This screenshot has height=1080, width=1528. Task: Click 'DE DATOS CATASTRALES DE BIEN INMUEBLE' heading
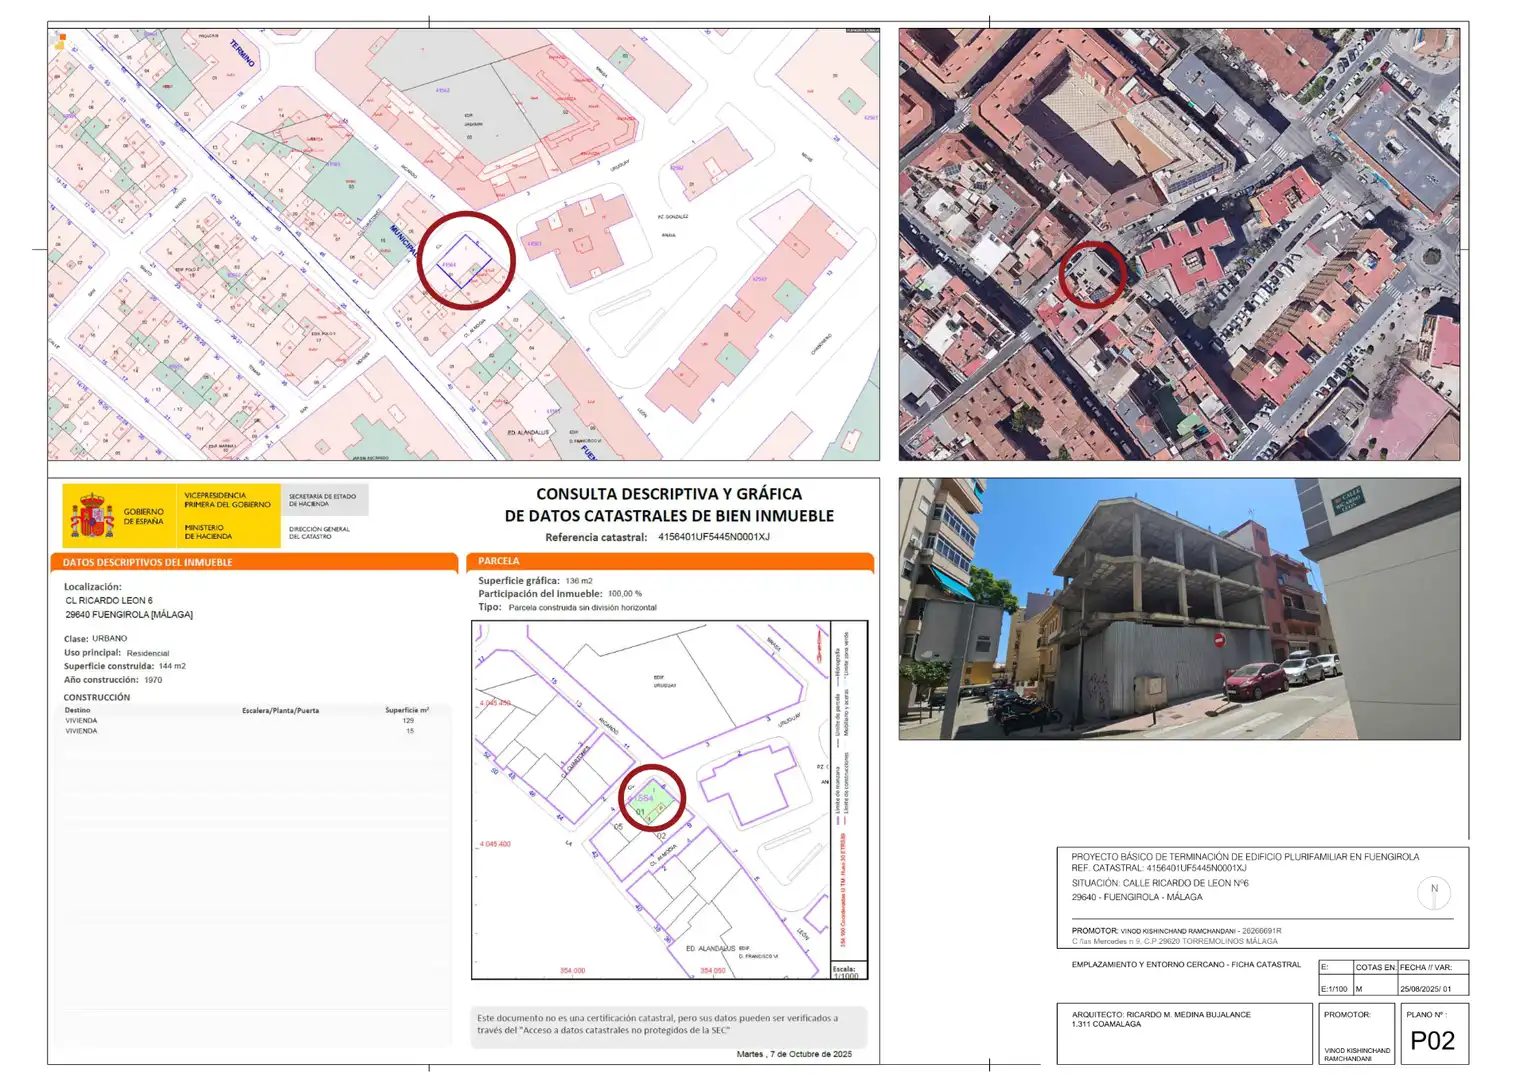tap(669, 516)
